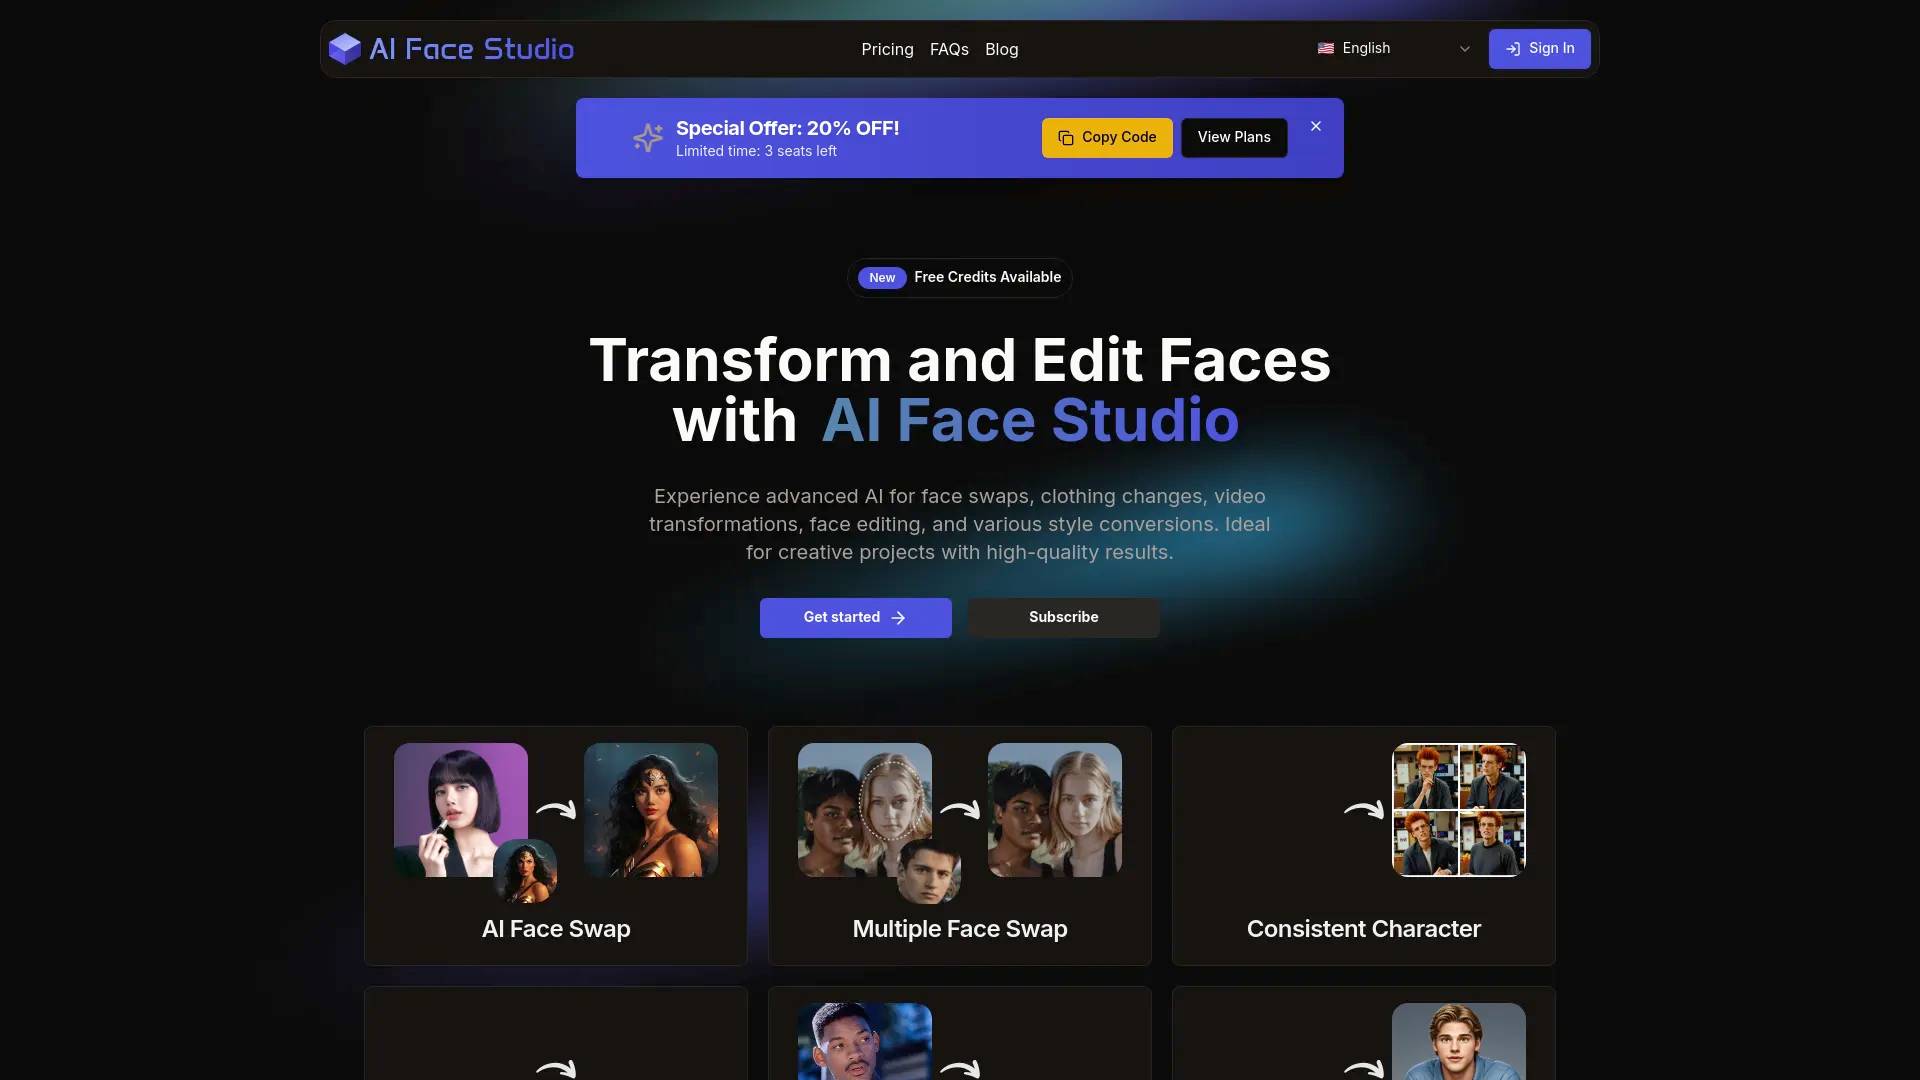Click the purple-background woman source thumbnail

click(461, 810)
